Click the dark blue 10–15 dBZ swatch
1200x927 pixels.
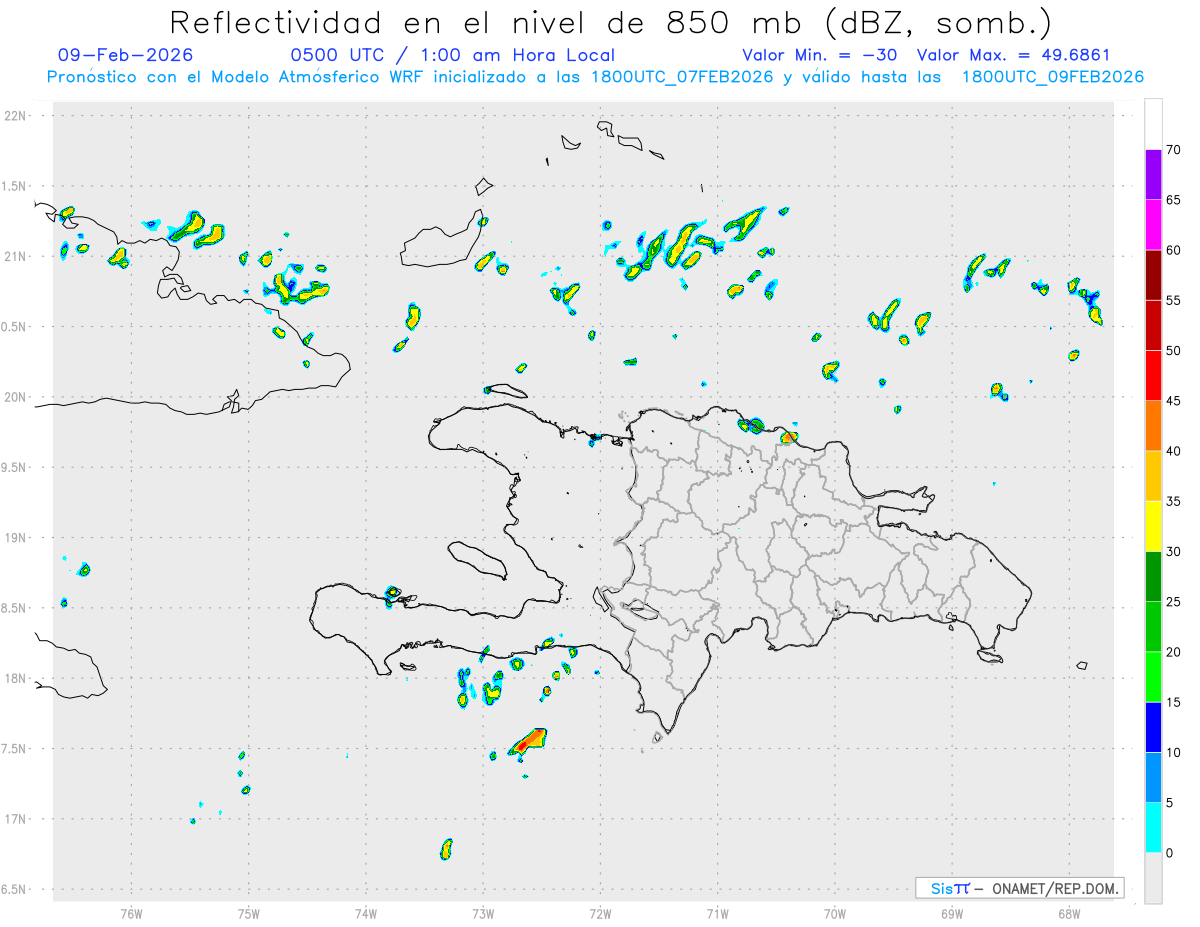tap(1153, 727)
